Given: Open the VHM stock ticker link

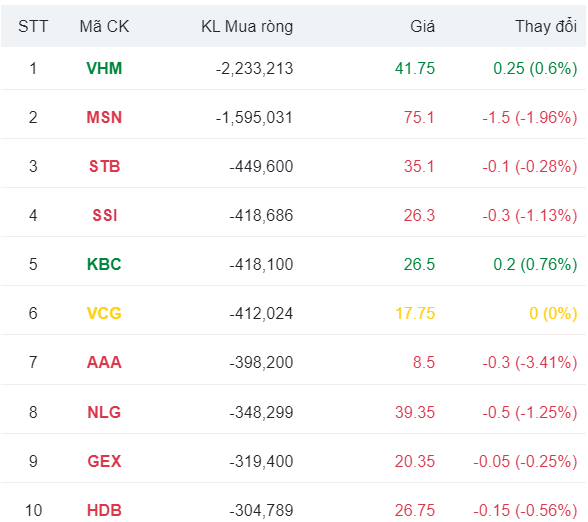Looking at the screenshot, I should [x=104, y=69].
